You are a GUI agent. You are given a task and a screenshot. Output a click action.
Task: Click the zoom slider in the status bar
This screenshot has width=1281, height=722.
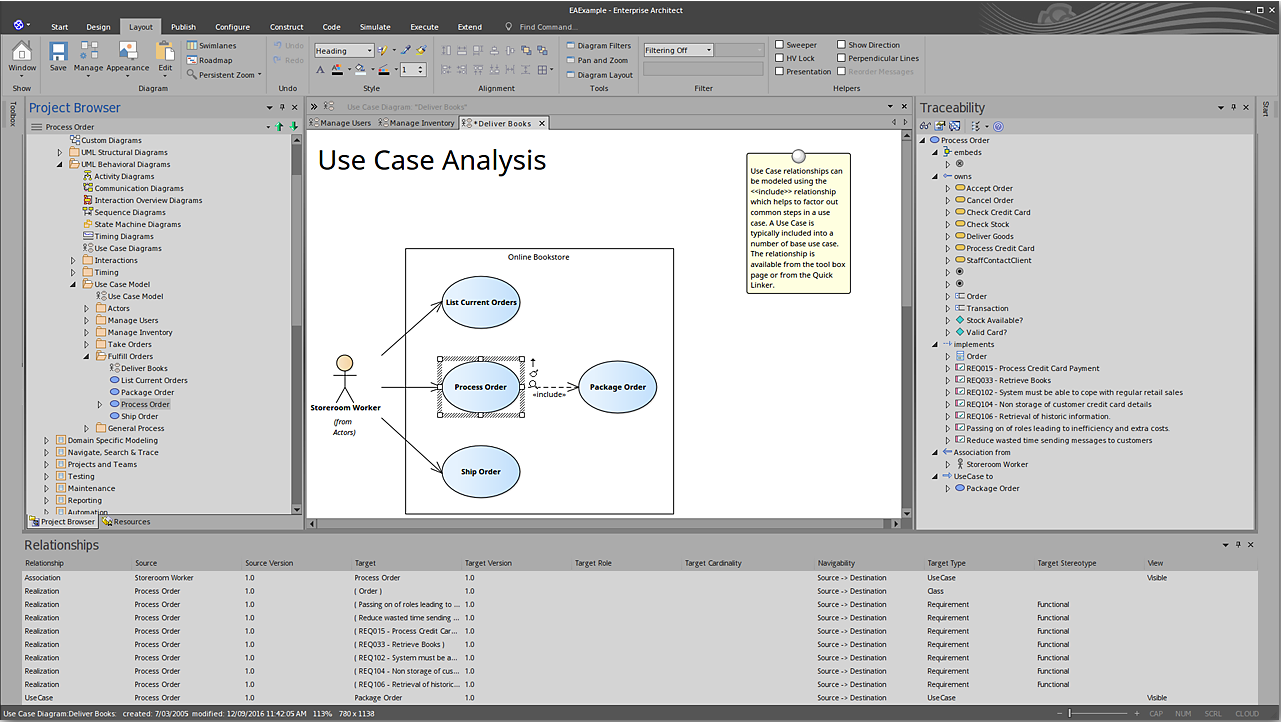click(x=1100, y=713)
